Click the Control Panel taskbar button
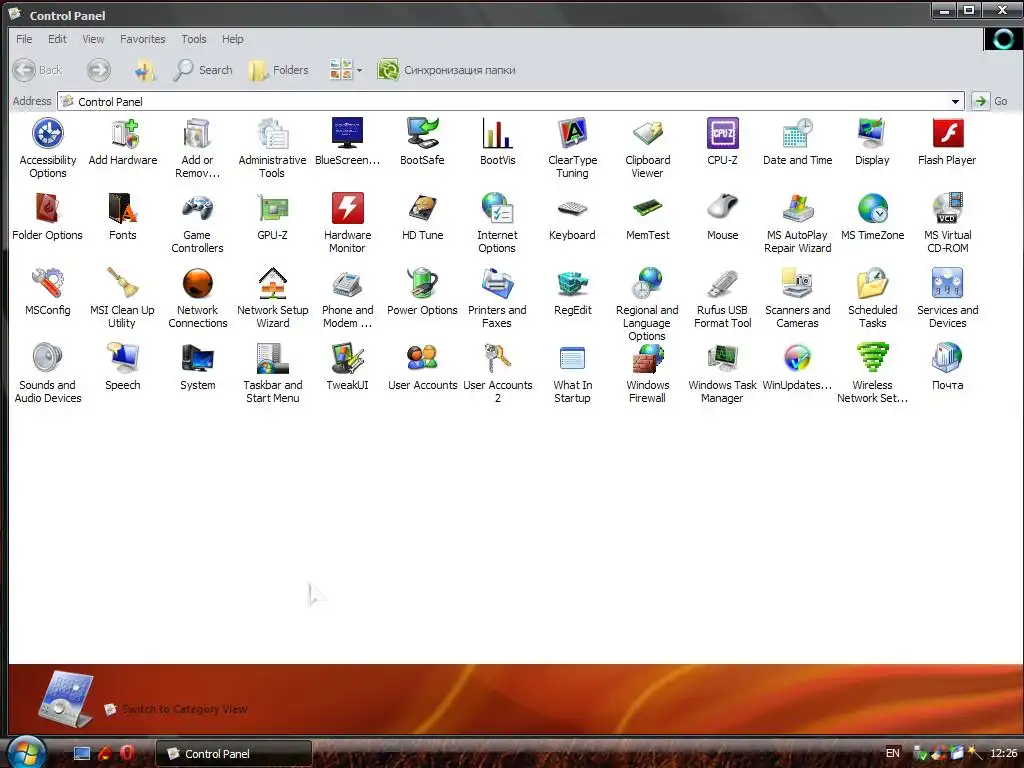1024x768 pixels. (x=234, y=754)
